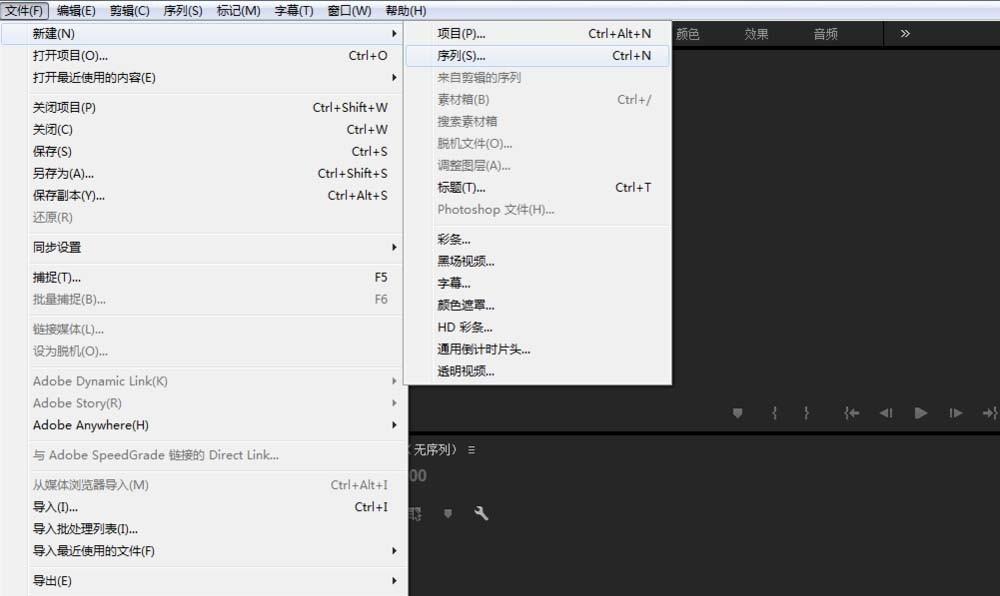Image resolution: width=1000 pixels, height=596 pixels.
Task: Click the Play button in the program monitor
Action: [x=920, y=412]
